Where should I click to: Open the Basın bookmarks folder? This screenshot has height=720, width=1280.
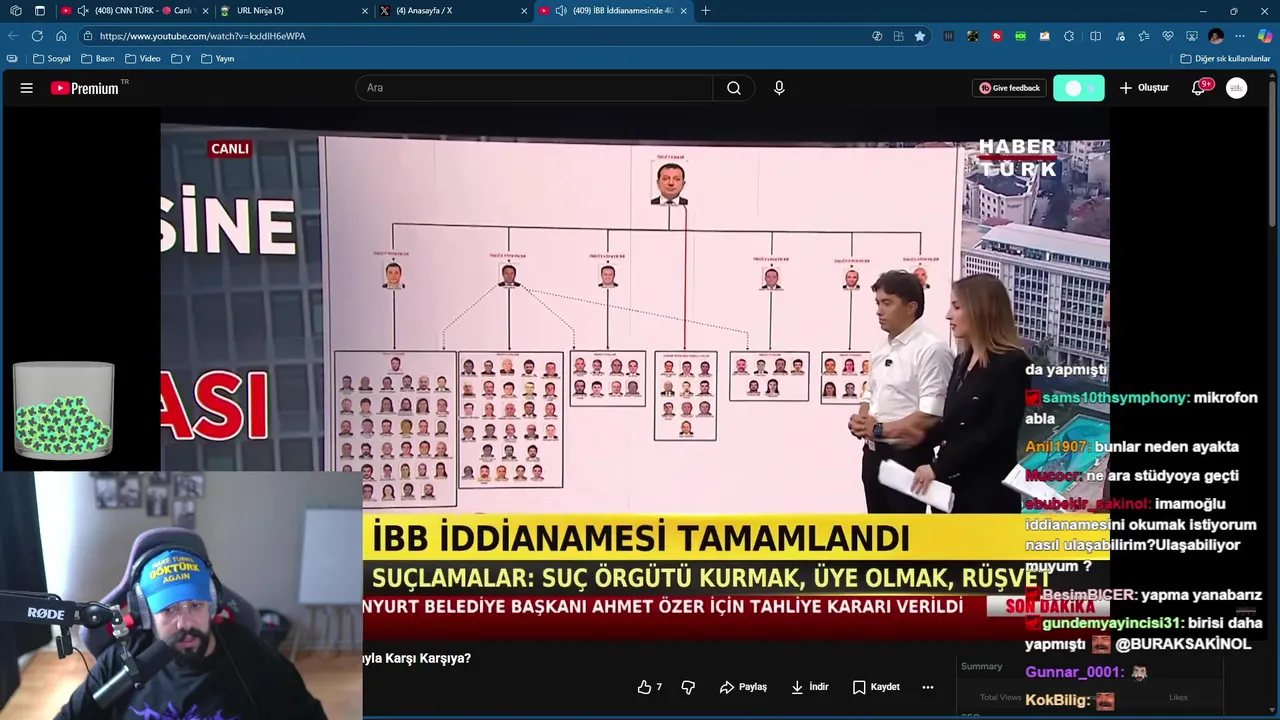click(98, 59)
